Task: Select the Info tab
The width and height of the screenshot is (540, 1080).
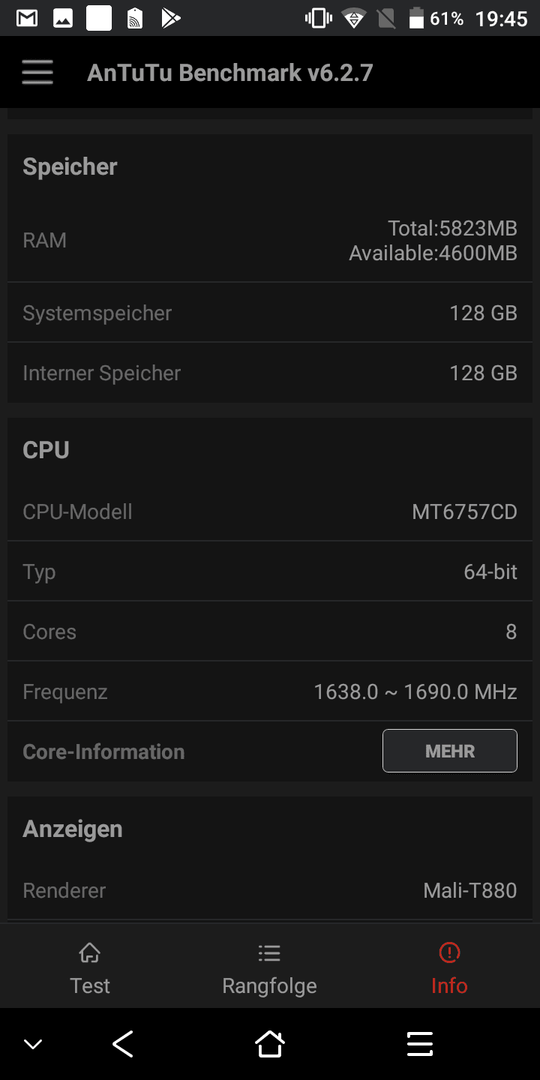Action: click(449, 968)
